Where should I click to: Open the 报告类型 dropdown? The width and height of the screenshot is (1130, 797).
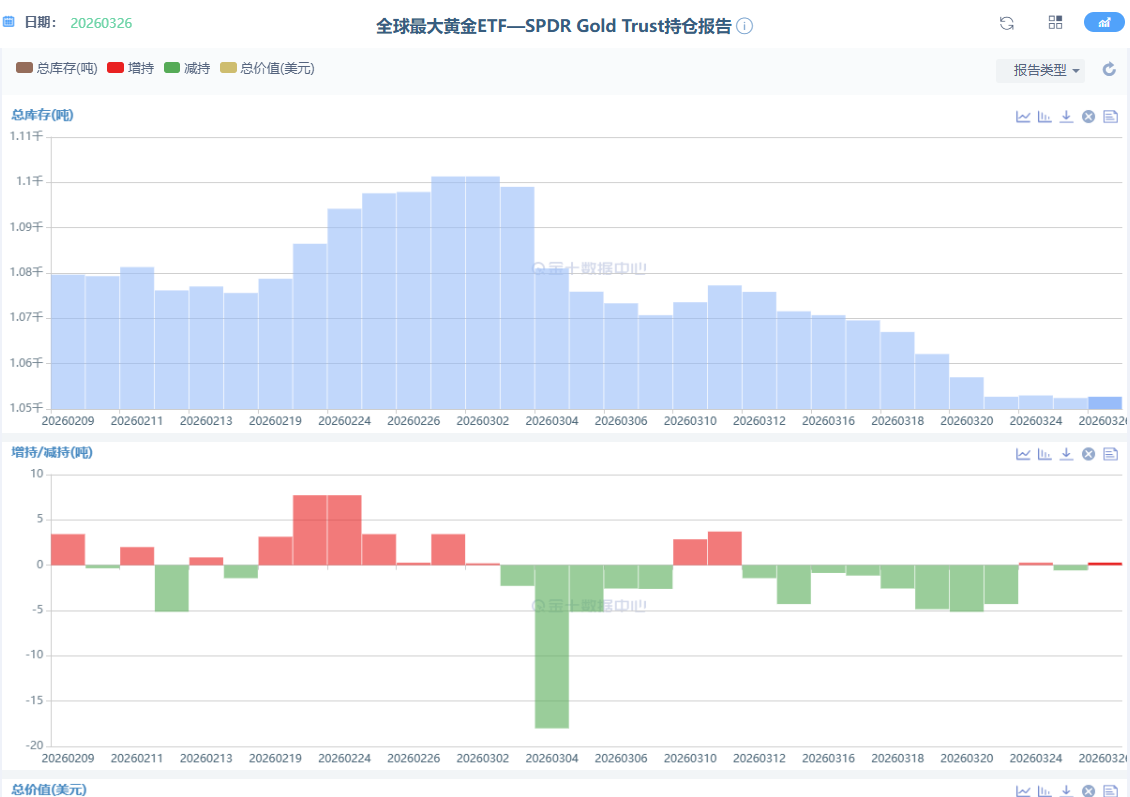(1041, 70)
